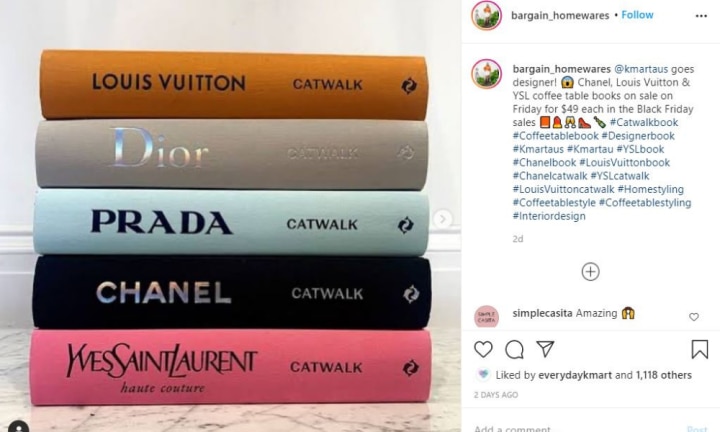720x432 pixels.
Task: Click the Add a comment field
Action: 577,428
